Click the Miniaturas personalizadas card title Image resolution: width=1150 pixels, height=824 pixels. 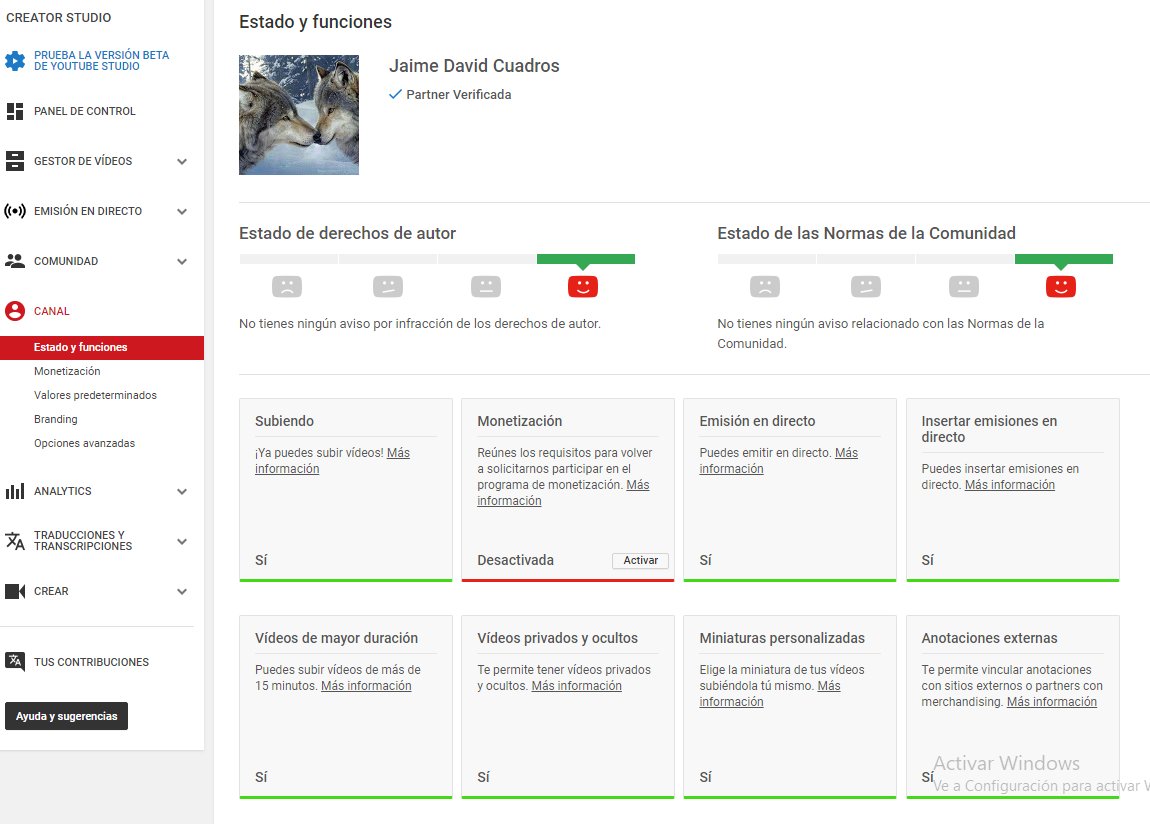pyautogui.click(x=782, y=638)
